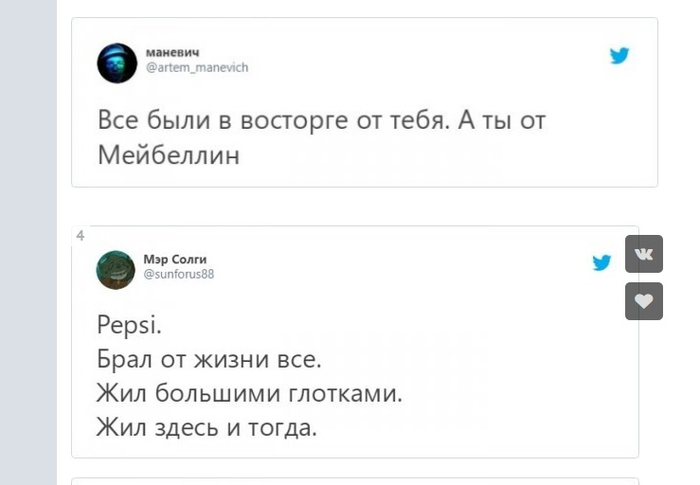700x485 pixels.
Task: Share the tweet via the VK button
Action: coord(644,254)
